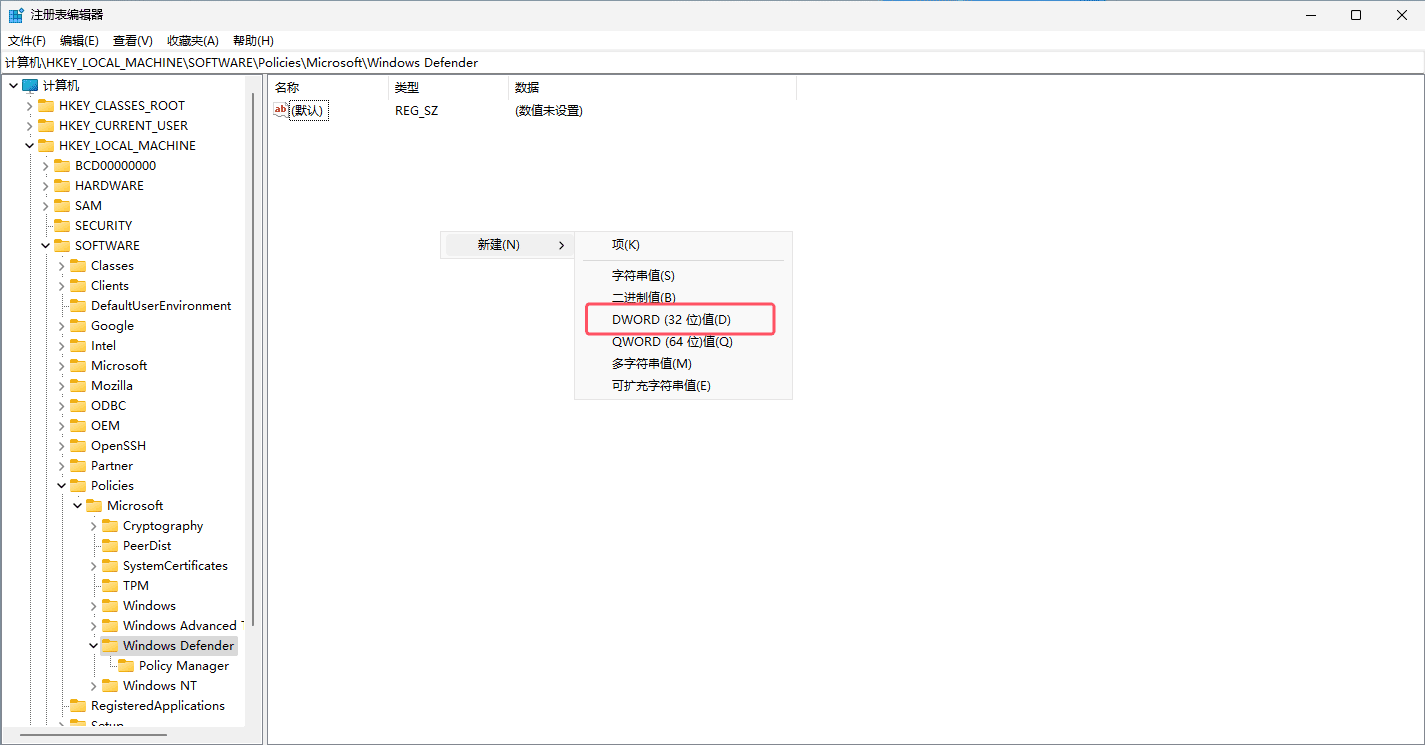Click the registry path address bar
This screenshot has width=1425, height=745.
point(712,62)
